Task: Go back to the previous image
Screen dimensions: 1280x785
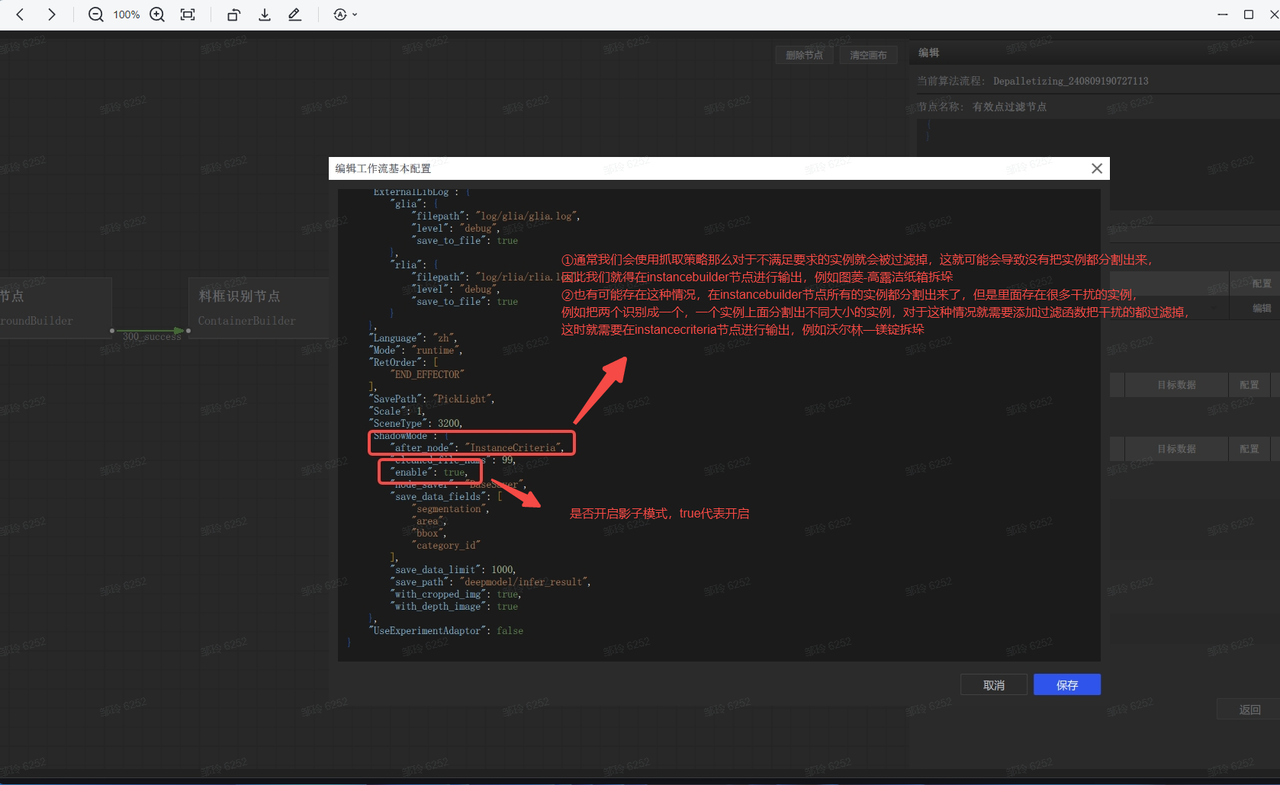Action: pyautogui.click(x=21, y=15)
